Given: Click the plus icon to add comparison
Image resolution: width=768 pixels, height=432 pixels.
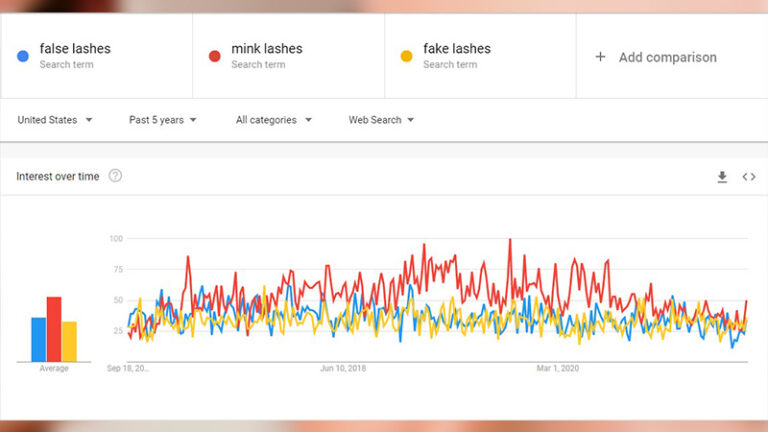Looking at the screenshot, I should (x=600, y=57).
